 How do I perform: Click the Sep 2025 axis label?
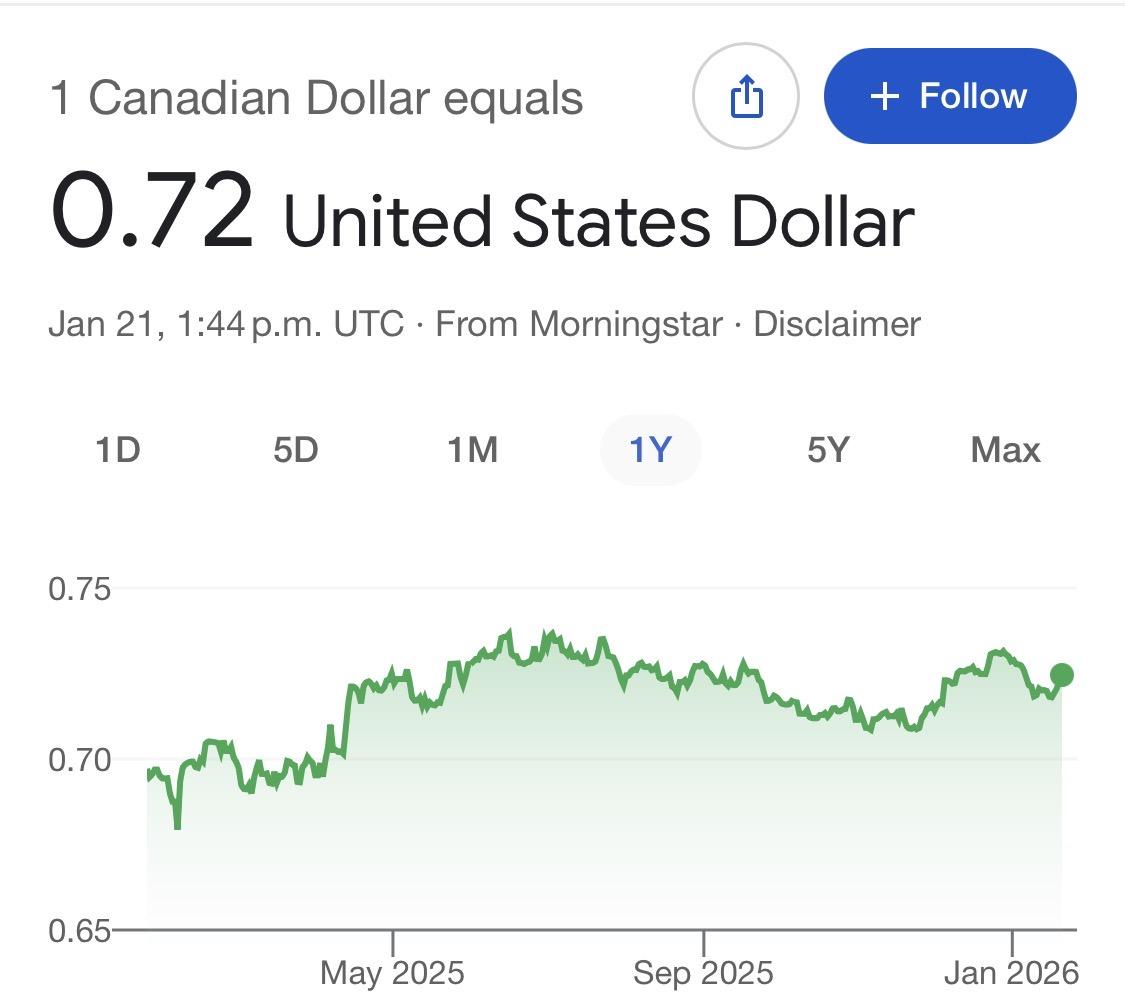pos(703,972)
